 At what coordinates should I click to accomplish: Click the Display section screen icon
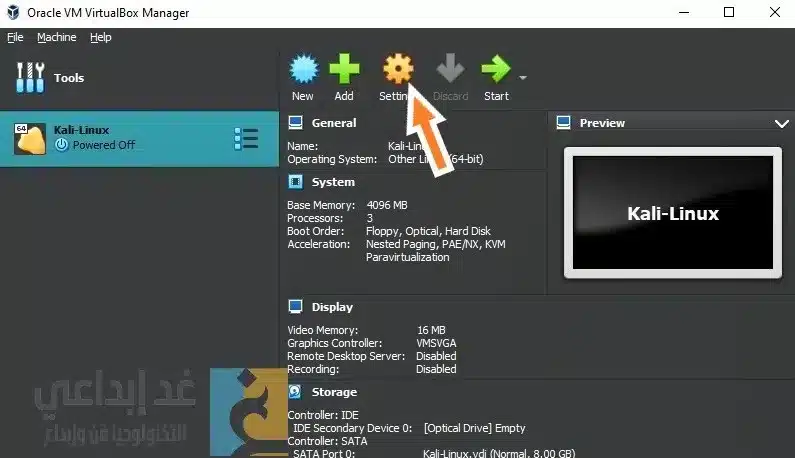295,306
